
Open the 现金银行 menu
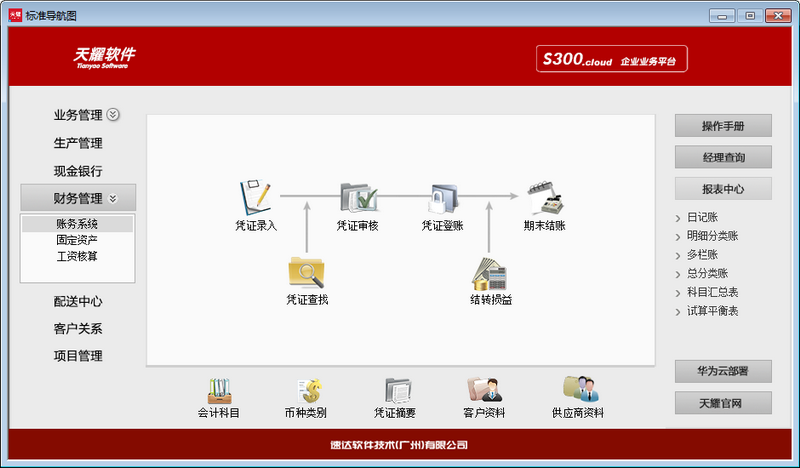coord(78,171)
